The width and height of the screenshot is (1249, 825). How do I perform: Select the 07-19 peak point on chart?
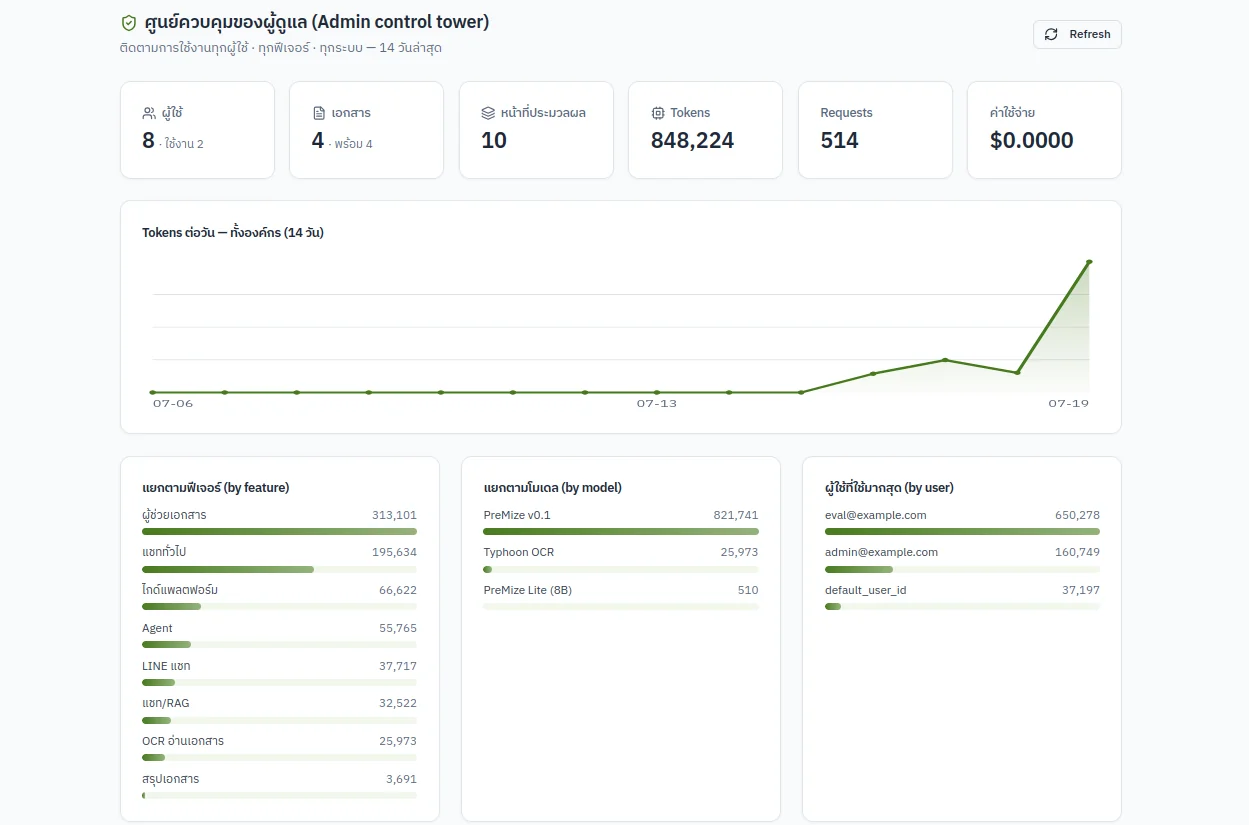[x=1089, y=262]
